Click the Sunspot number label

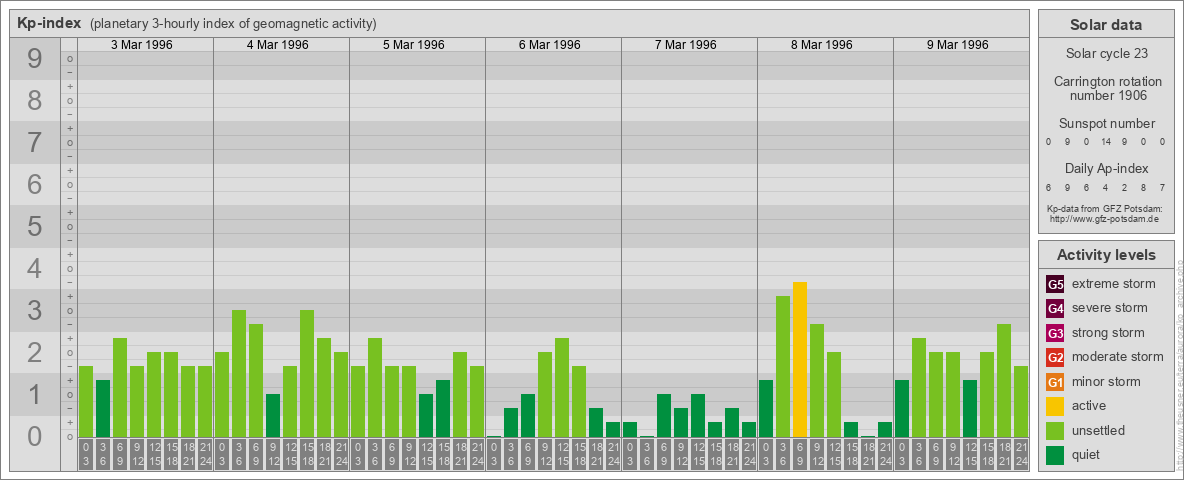[1106, 124]
